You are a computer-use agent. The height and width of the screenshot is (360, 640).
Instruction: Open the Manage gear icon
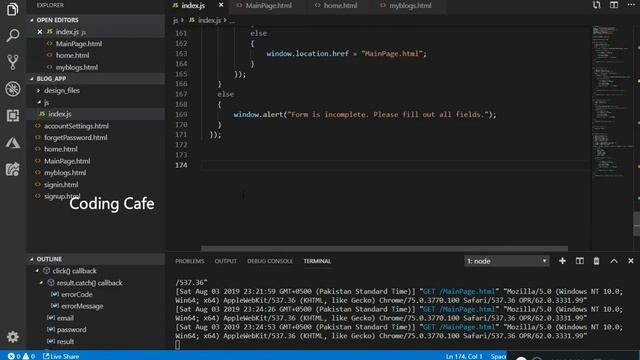click(x=13, y=337)
